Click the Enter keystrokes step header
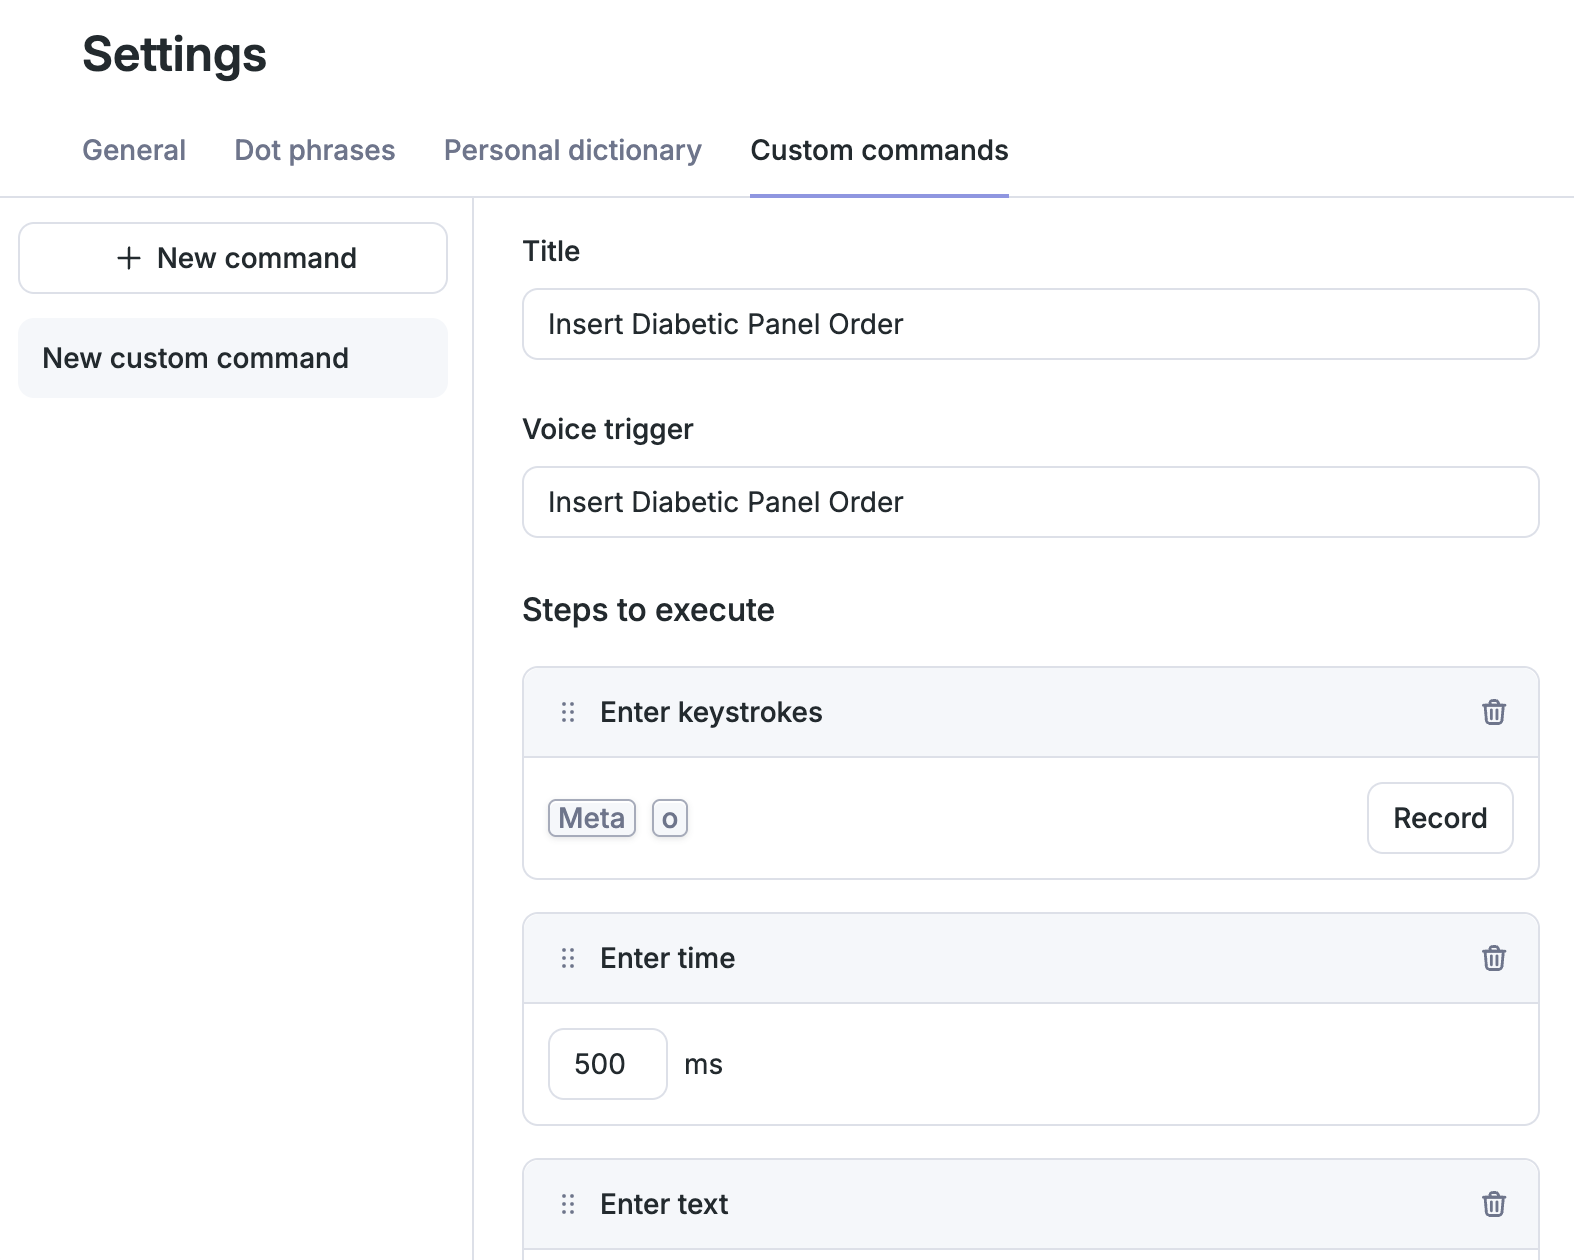 pyautogui.click(x=1031, y=712)
